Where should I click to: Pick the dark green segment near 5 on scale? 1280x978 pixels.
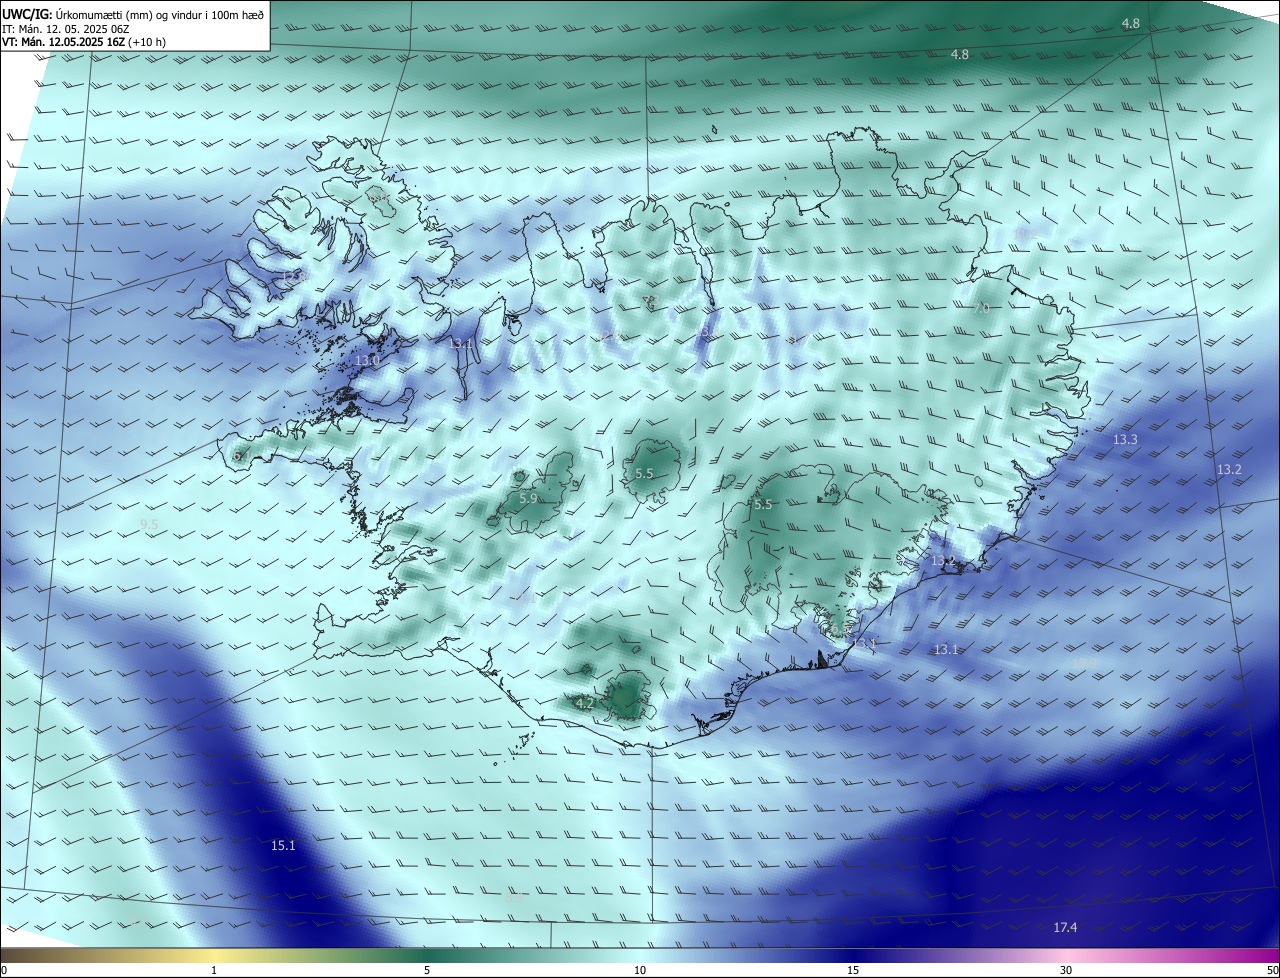[x=427, y=955]
